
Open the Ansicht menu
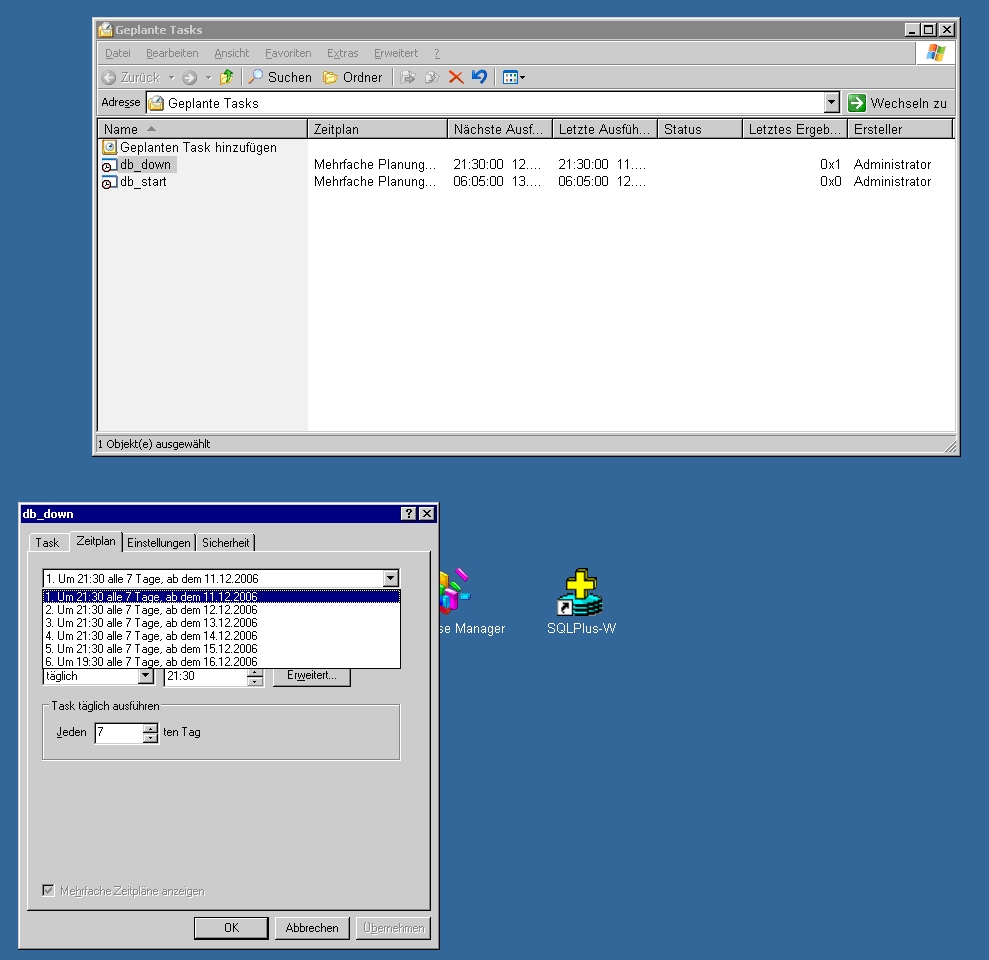pos(231,53)
